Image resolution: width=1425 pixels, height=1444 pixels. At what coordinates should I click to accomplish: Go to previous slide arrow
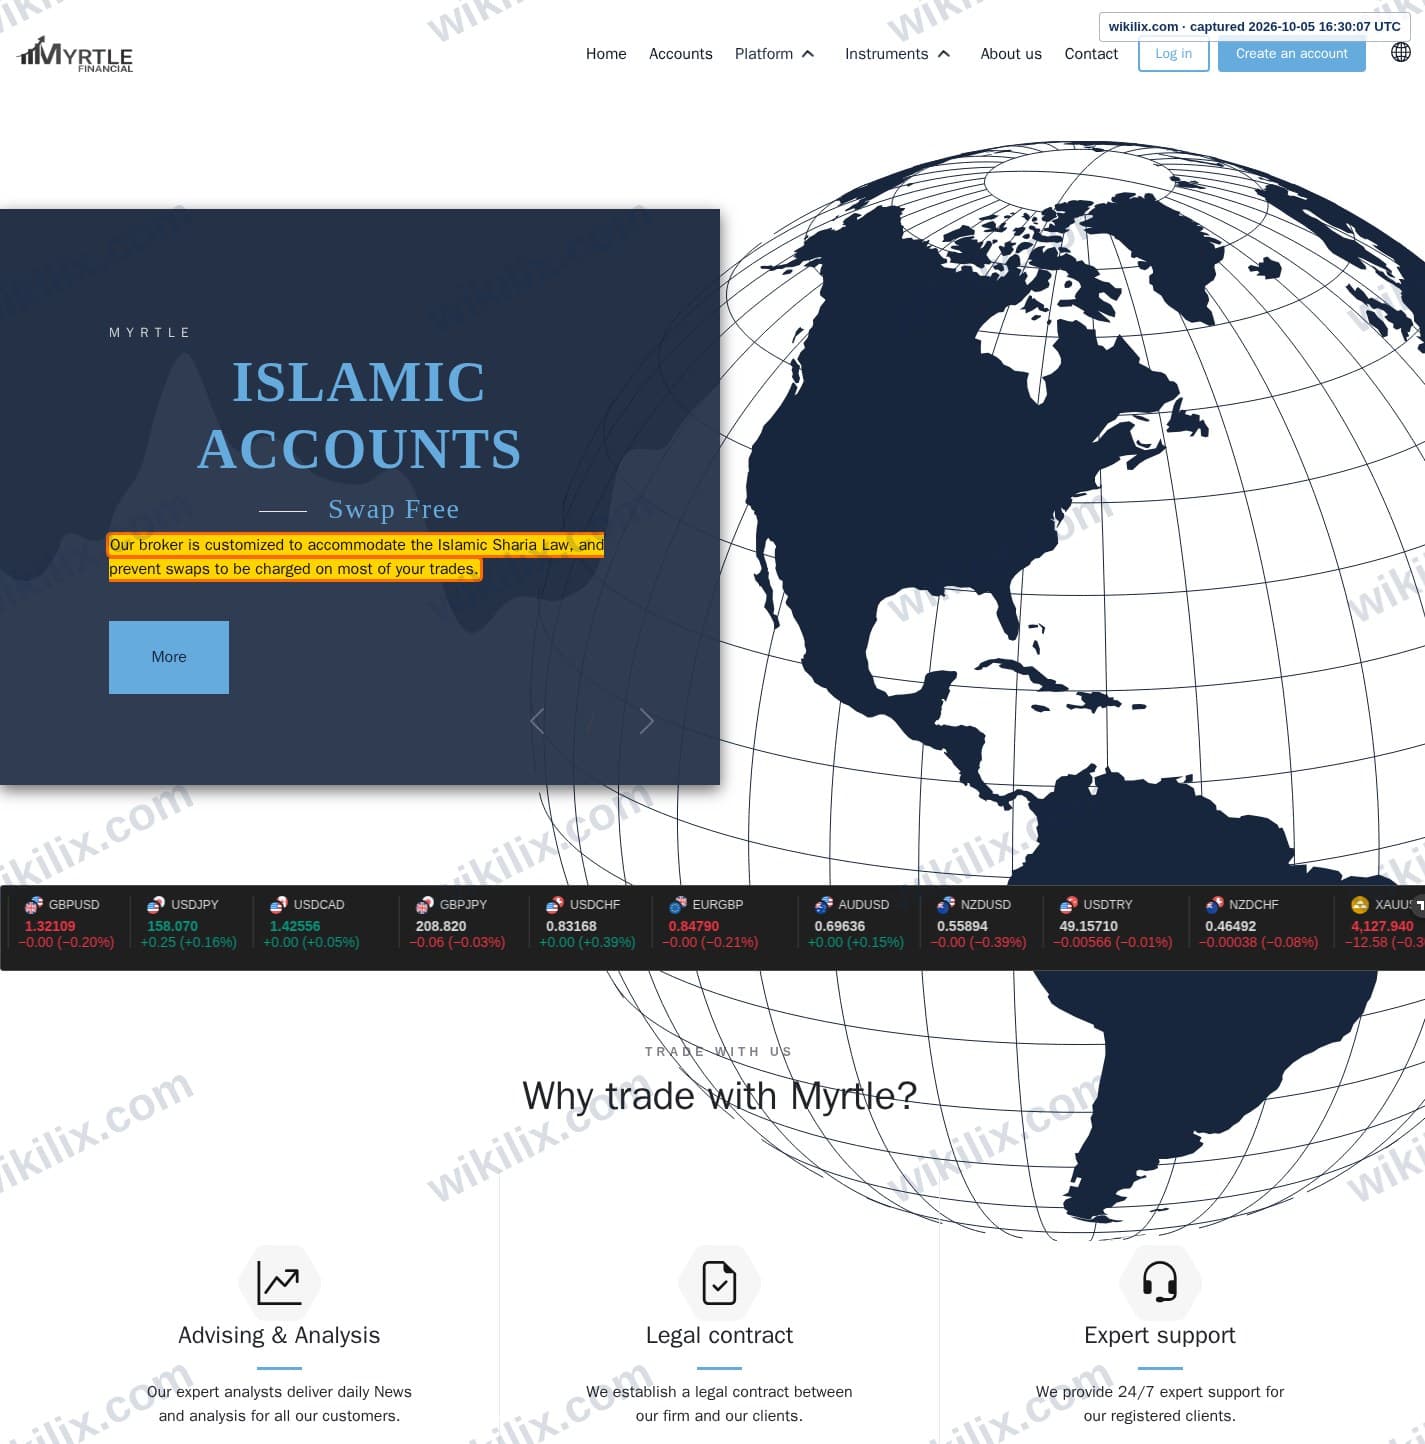pos(537,721)
